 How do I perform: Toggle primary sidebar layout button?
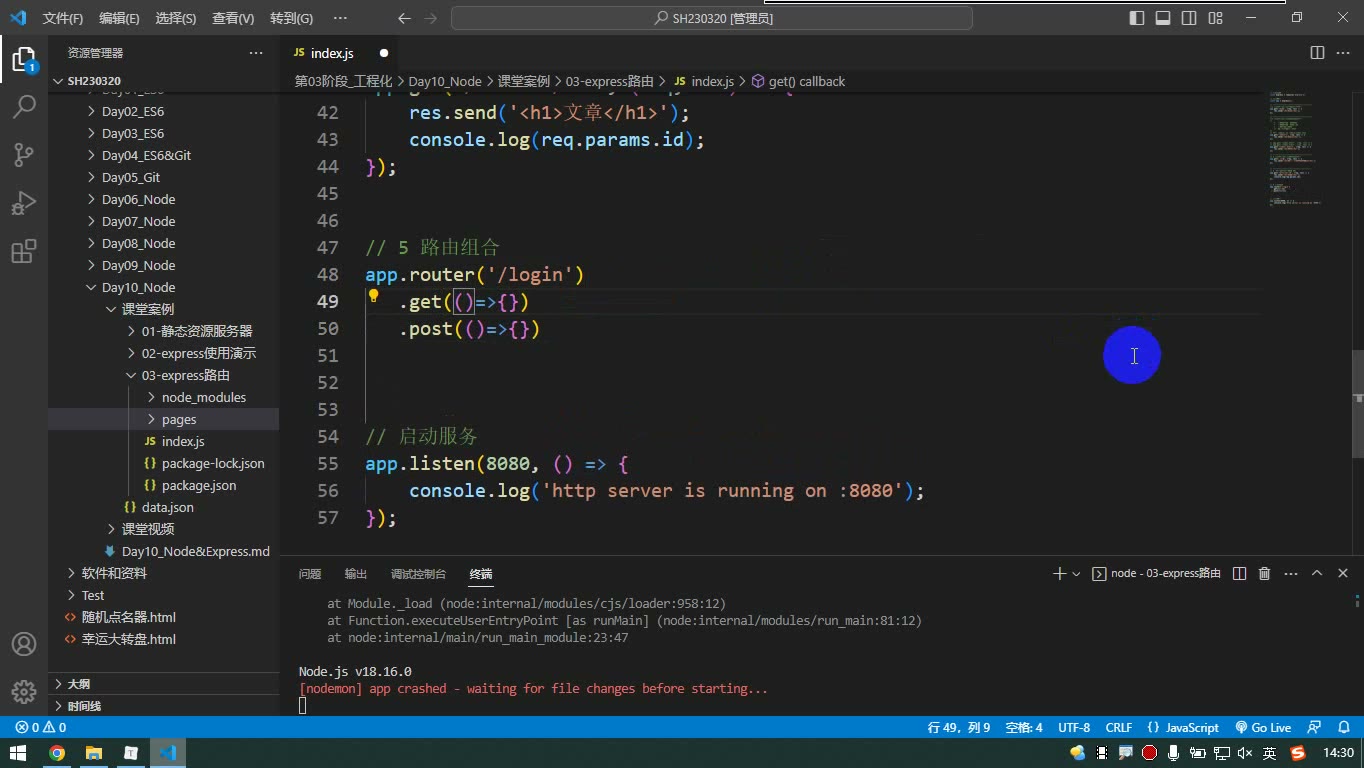tap(1137, 18)
